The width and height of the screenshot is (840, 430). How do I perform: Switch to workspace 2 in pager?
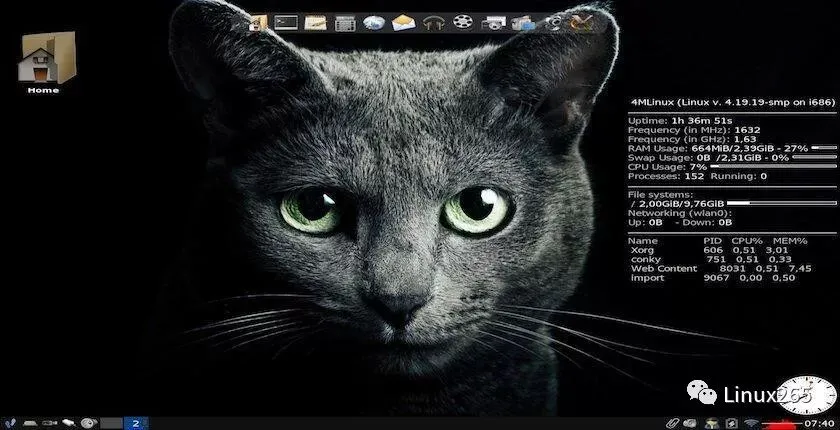coord(136,424)
